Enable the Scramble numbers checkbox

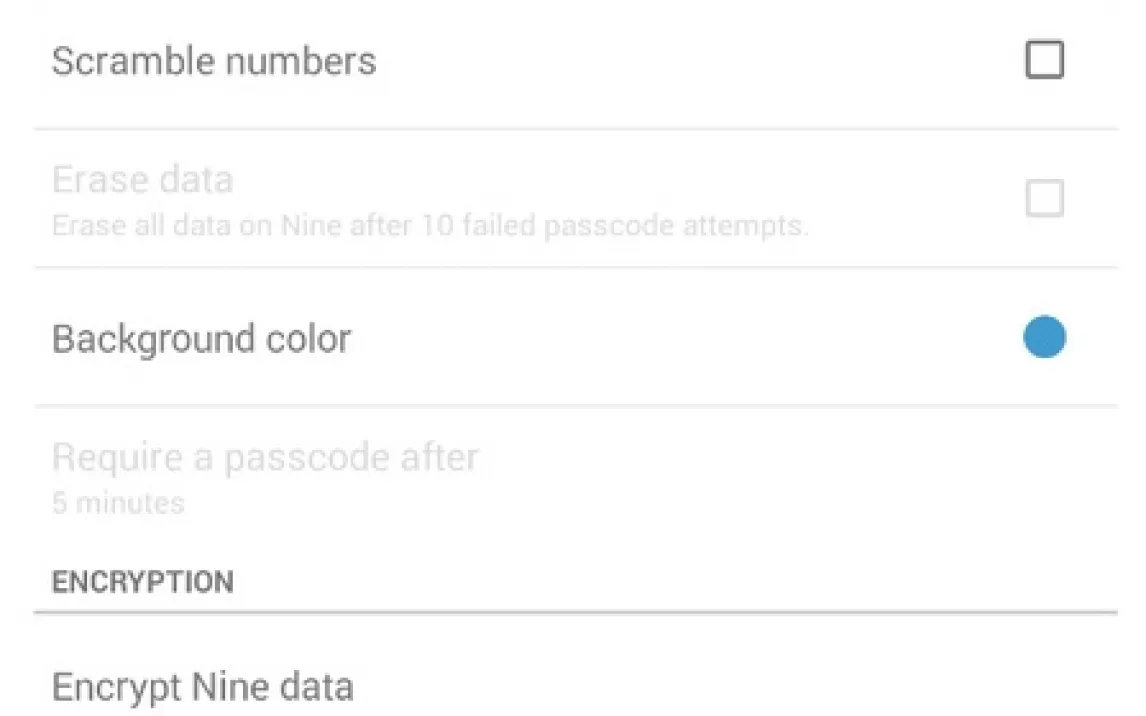pyautogui.click(x=1044, y=61)
